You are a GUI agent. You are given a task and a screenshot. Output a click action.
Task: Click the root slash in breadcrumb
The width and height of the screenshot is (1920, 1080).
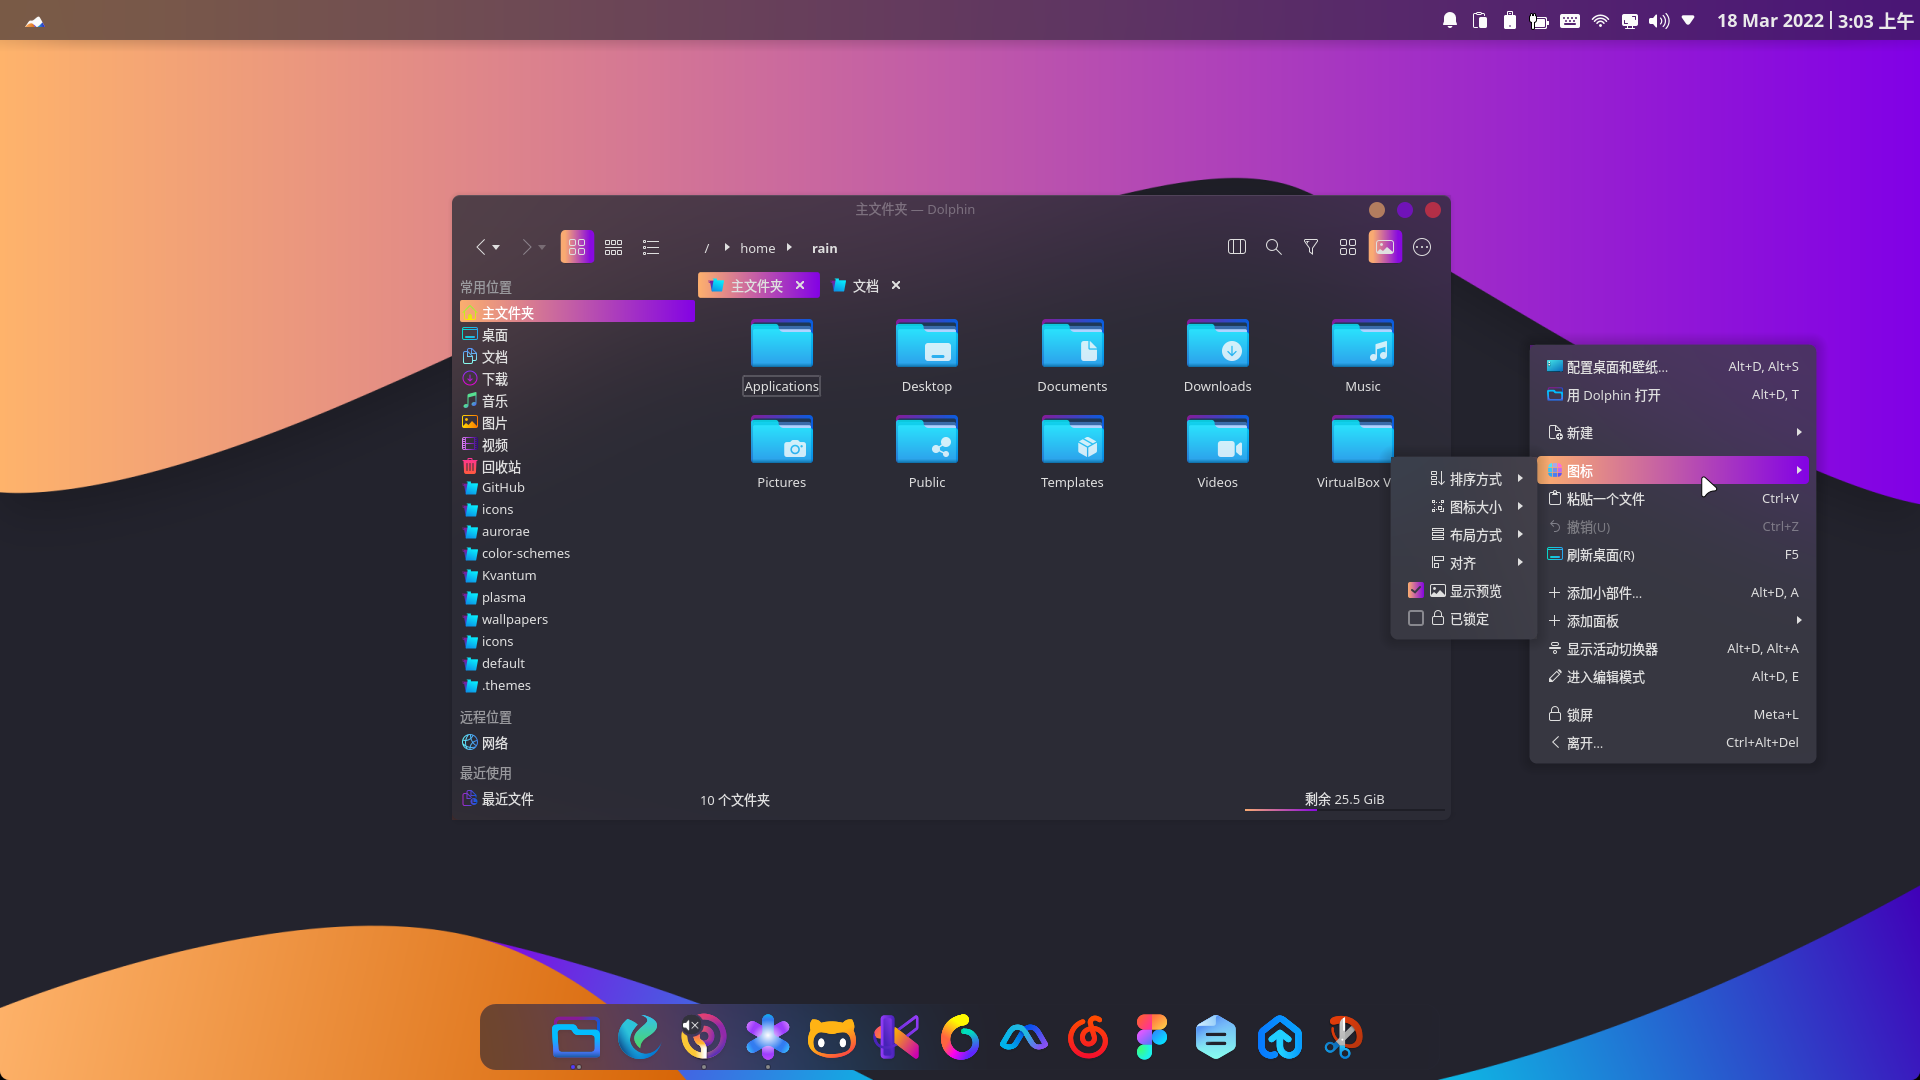click(707, 248)
